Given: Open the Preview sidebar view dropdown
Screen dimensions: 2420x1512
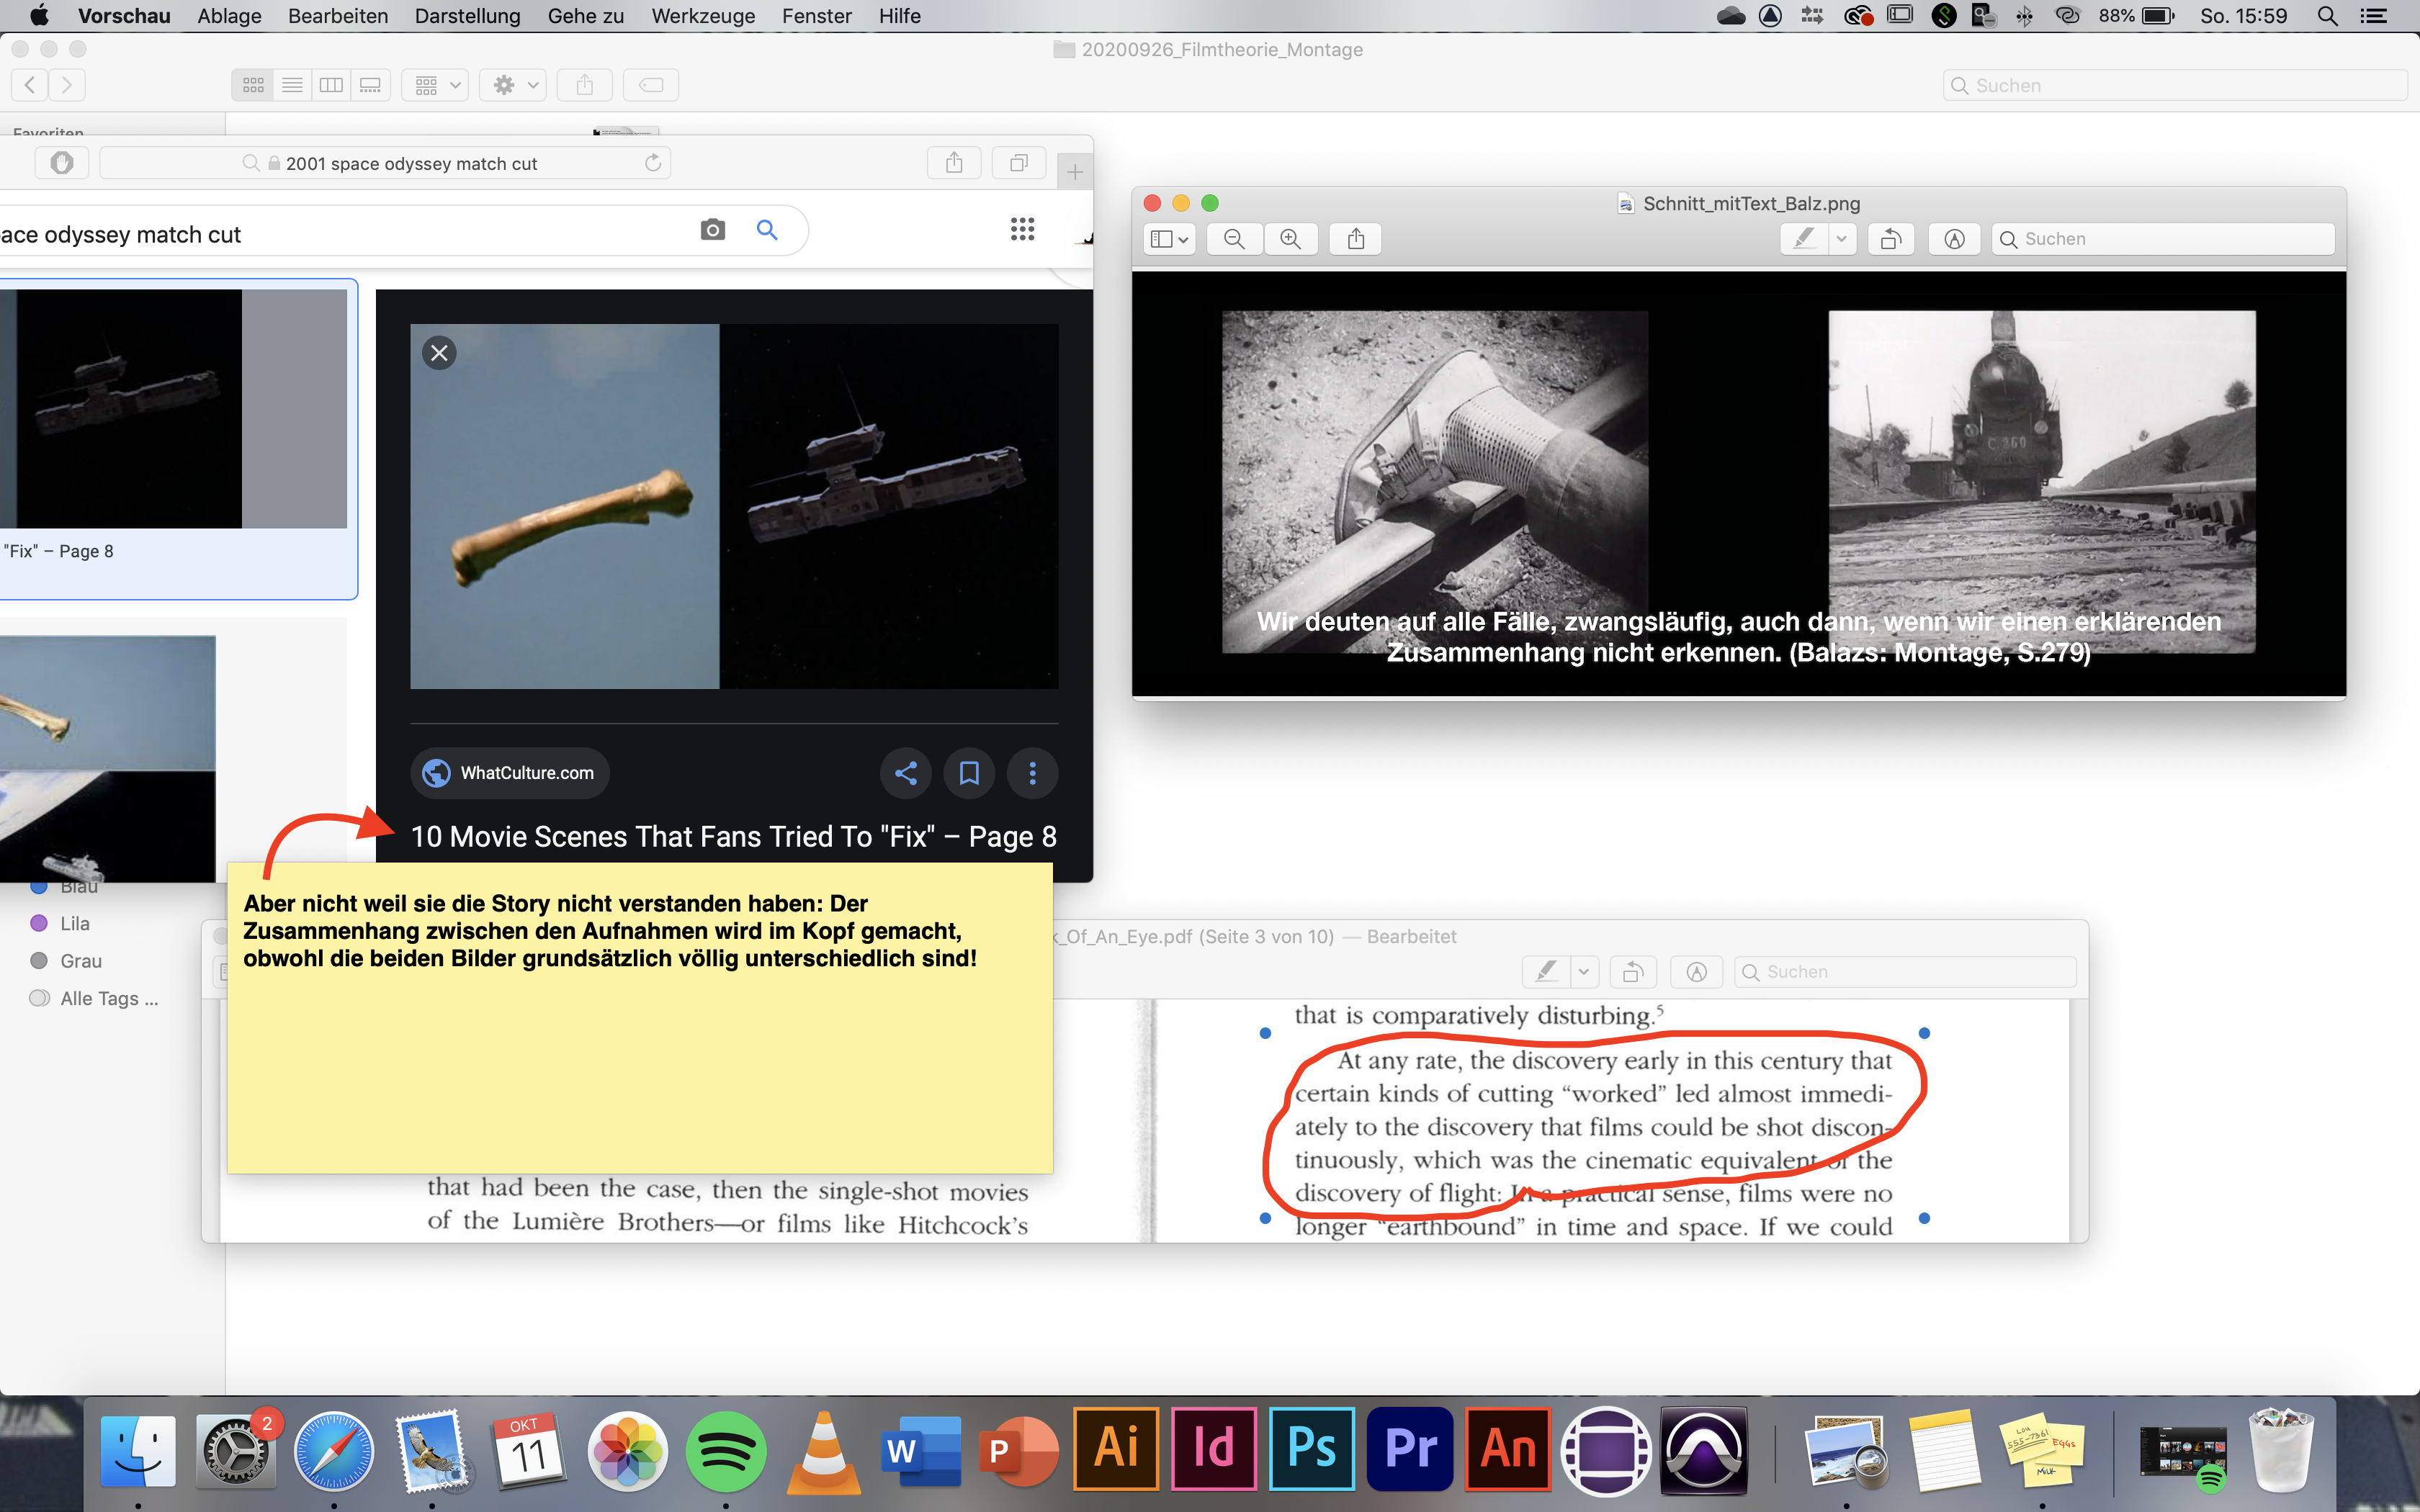Looking at the screenshot, I should point(1168,239).
